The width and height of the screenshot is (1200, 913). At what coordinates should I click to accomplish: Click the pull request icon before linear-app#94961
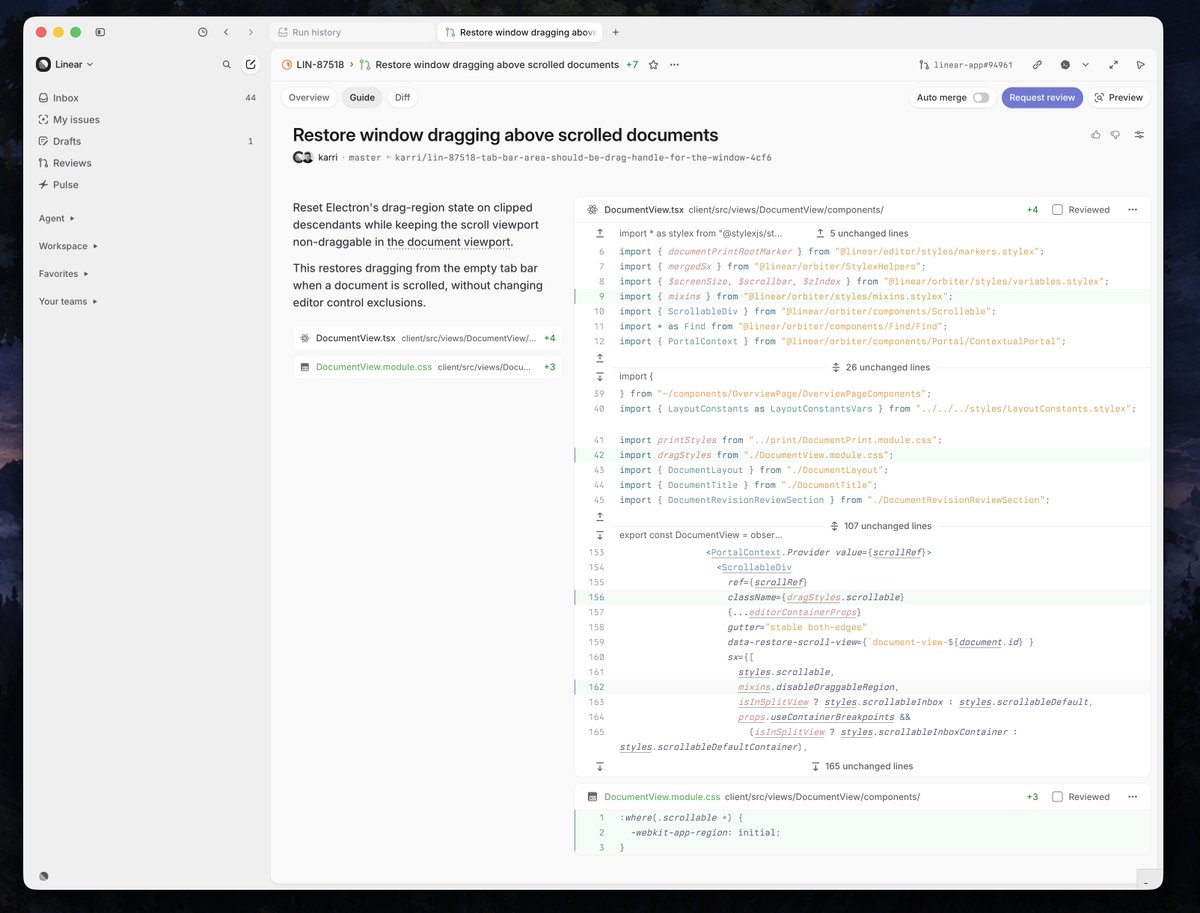[924, 65]
